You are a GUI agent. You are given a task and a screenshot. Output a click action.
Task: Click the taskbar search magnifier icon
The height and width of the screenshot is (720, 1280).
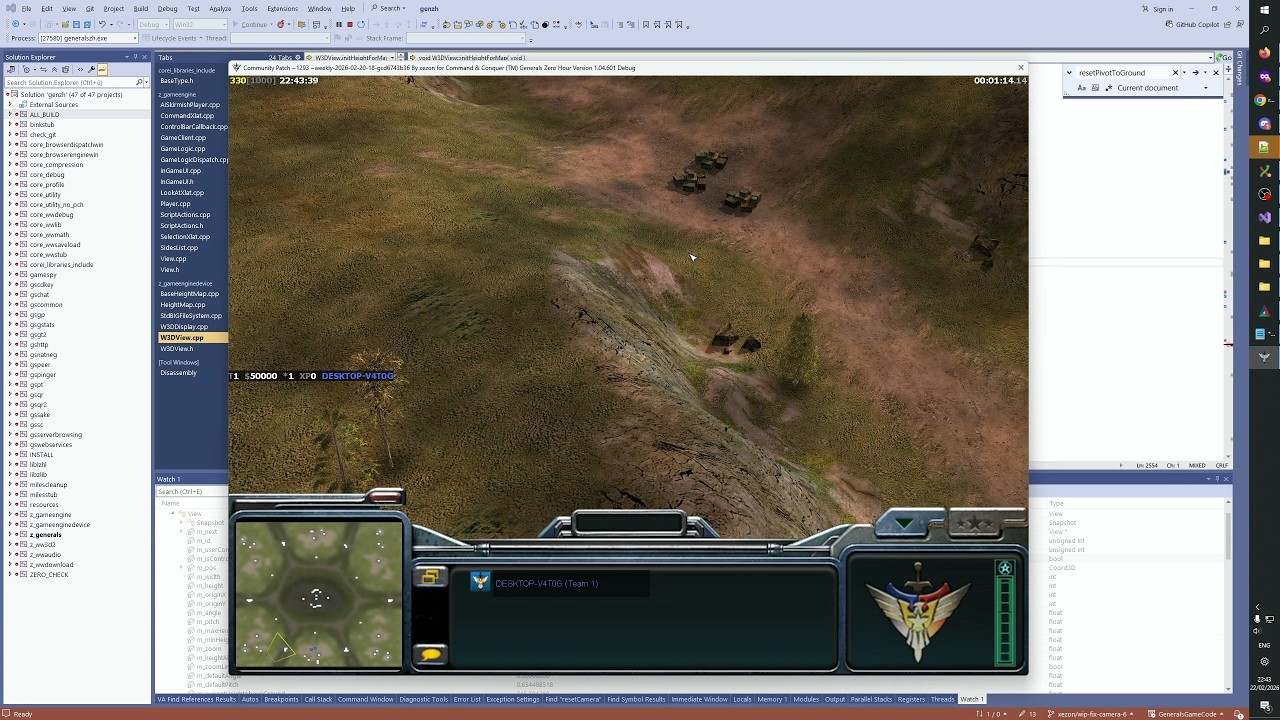click(x=1264, y=30)
